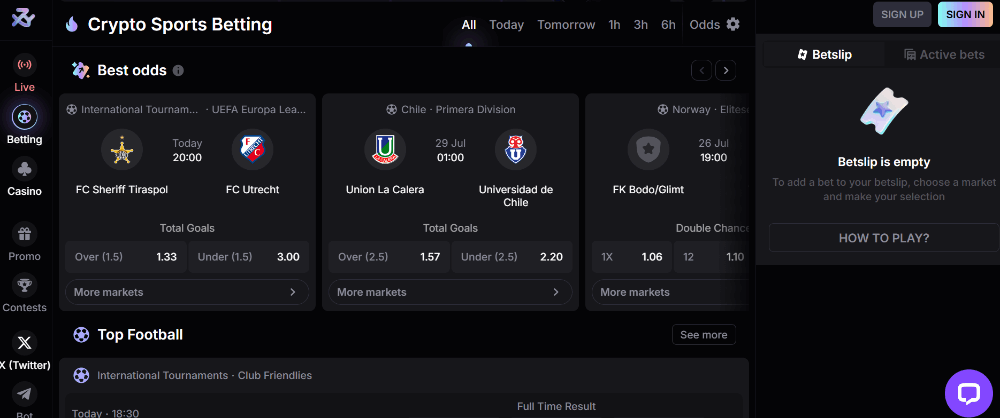Show next Best odds cards arrow
Viewport: 1000px width, 418px height.
click(x=726, y=70)
